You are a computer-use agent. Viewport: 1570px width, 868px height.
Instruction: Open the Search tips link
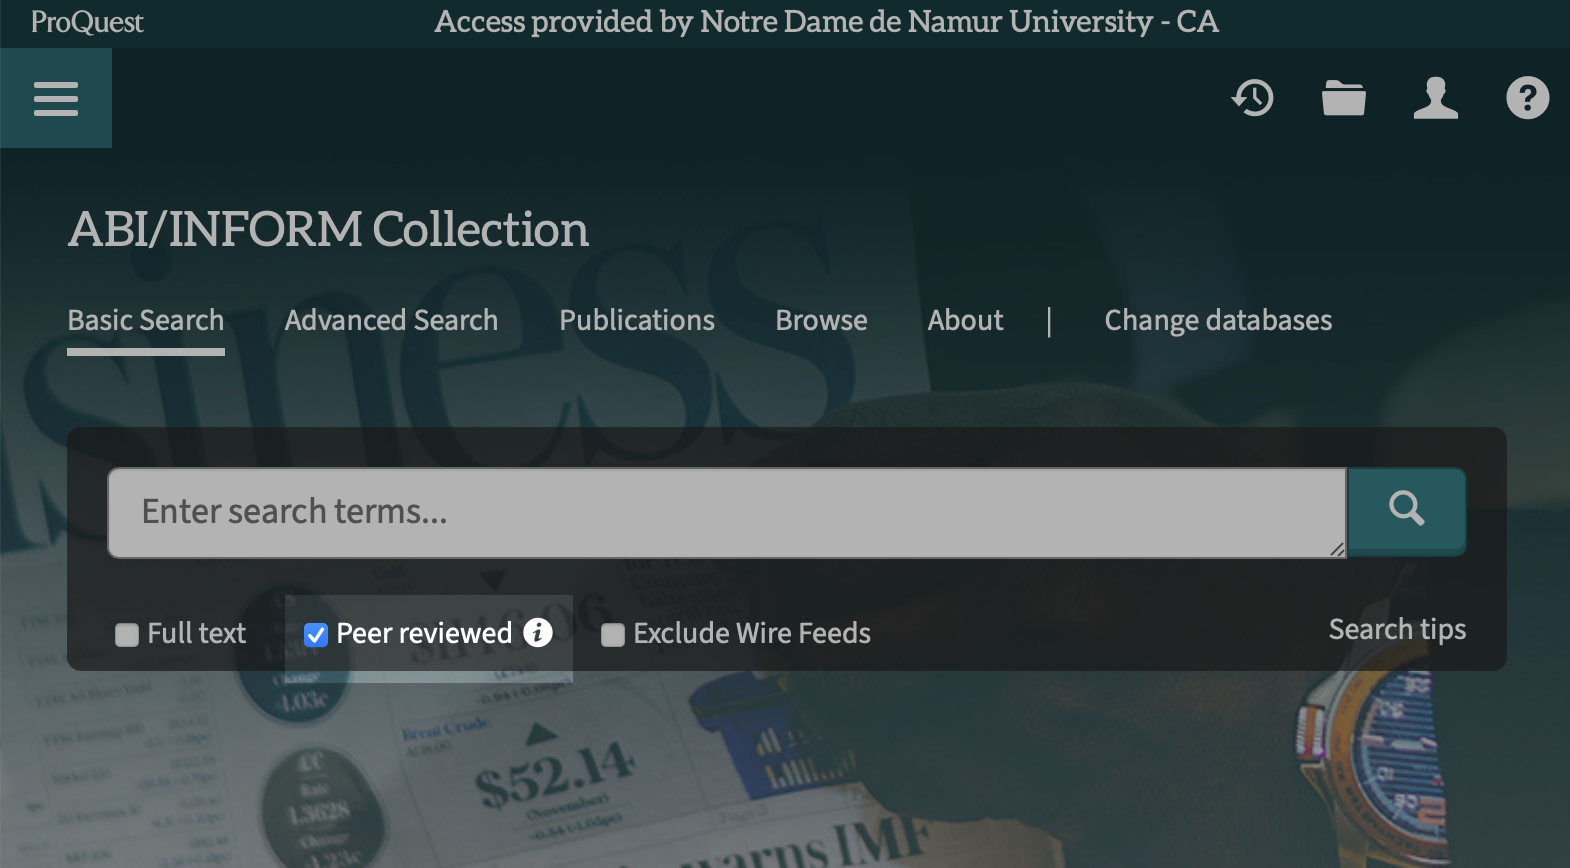point(1397,629)
